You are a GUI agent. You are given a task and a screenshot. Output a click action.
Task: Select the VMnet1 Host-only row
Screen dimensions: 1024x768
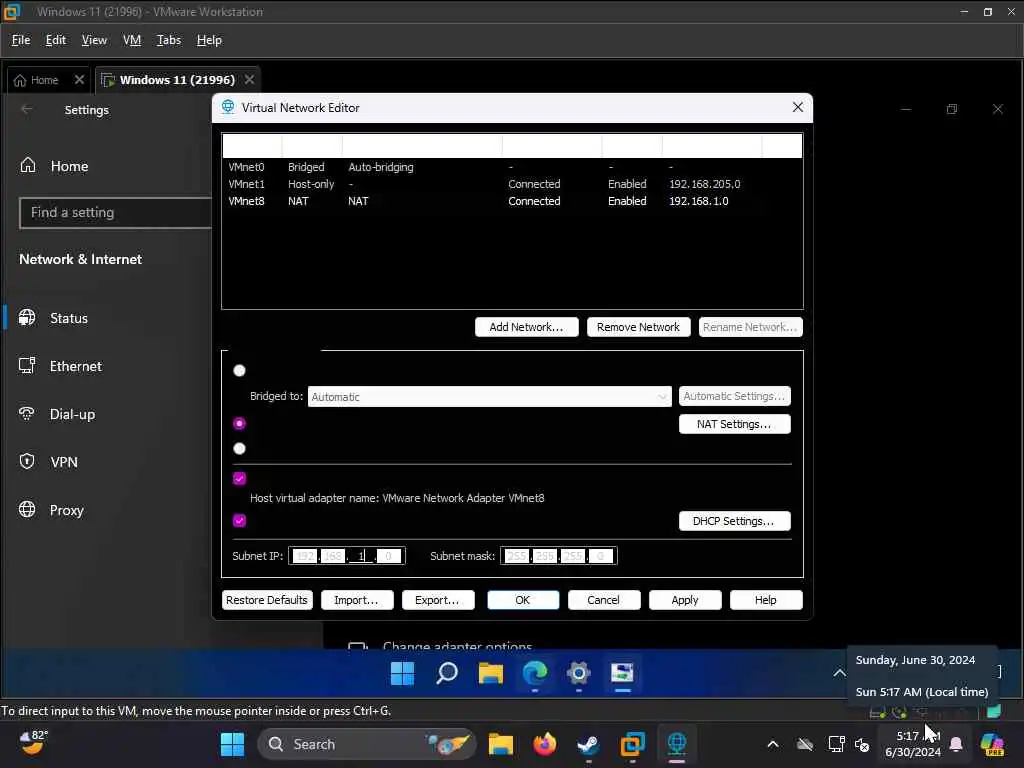512,184
